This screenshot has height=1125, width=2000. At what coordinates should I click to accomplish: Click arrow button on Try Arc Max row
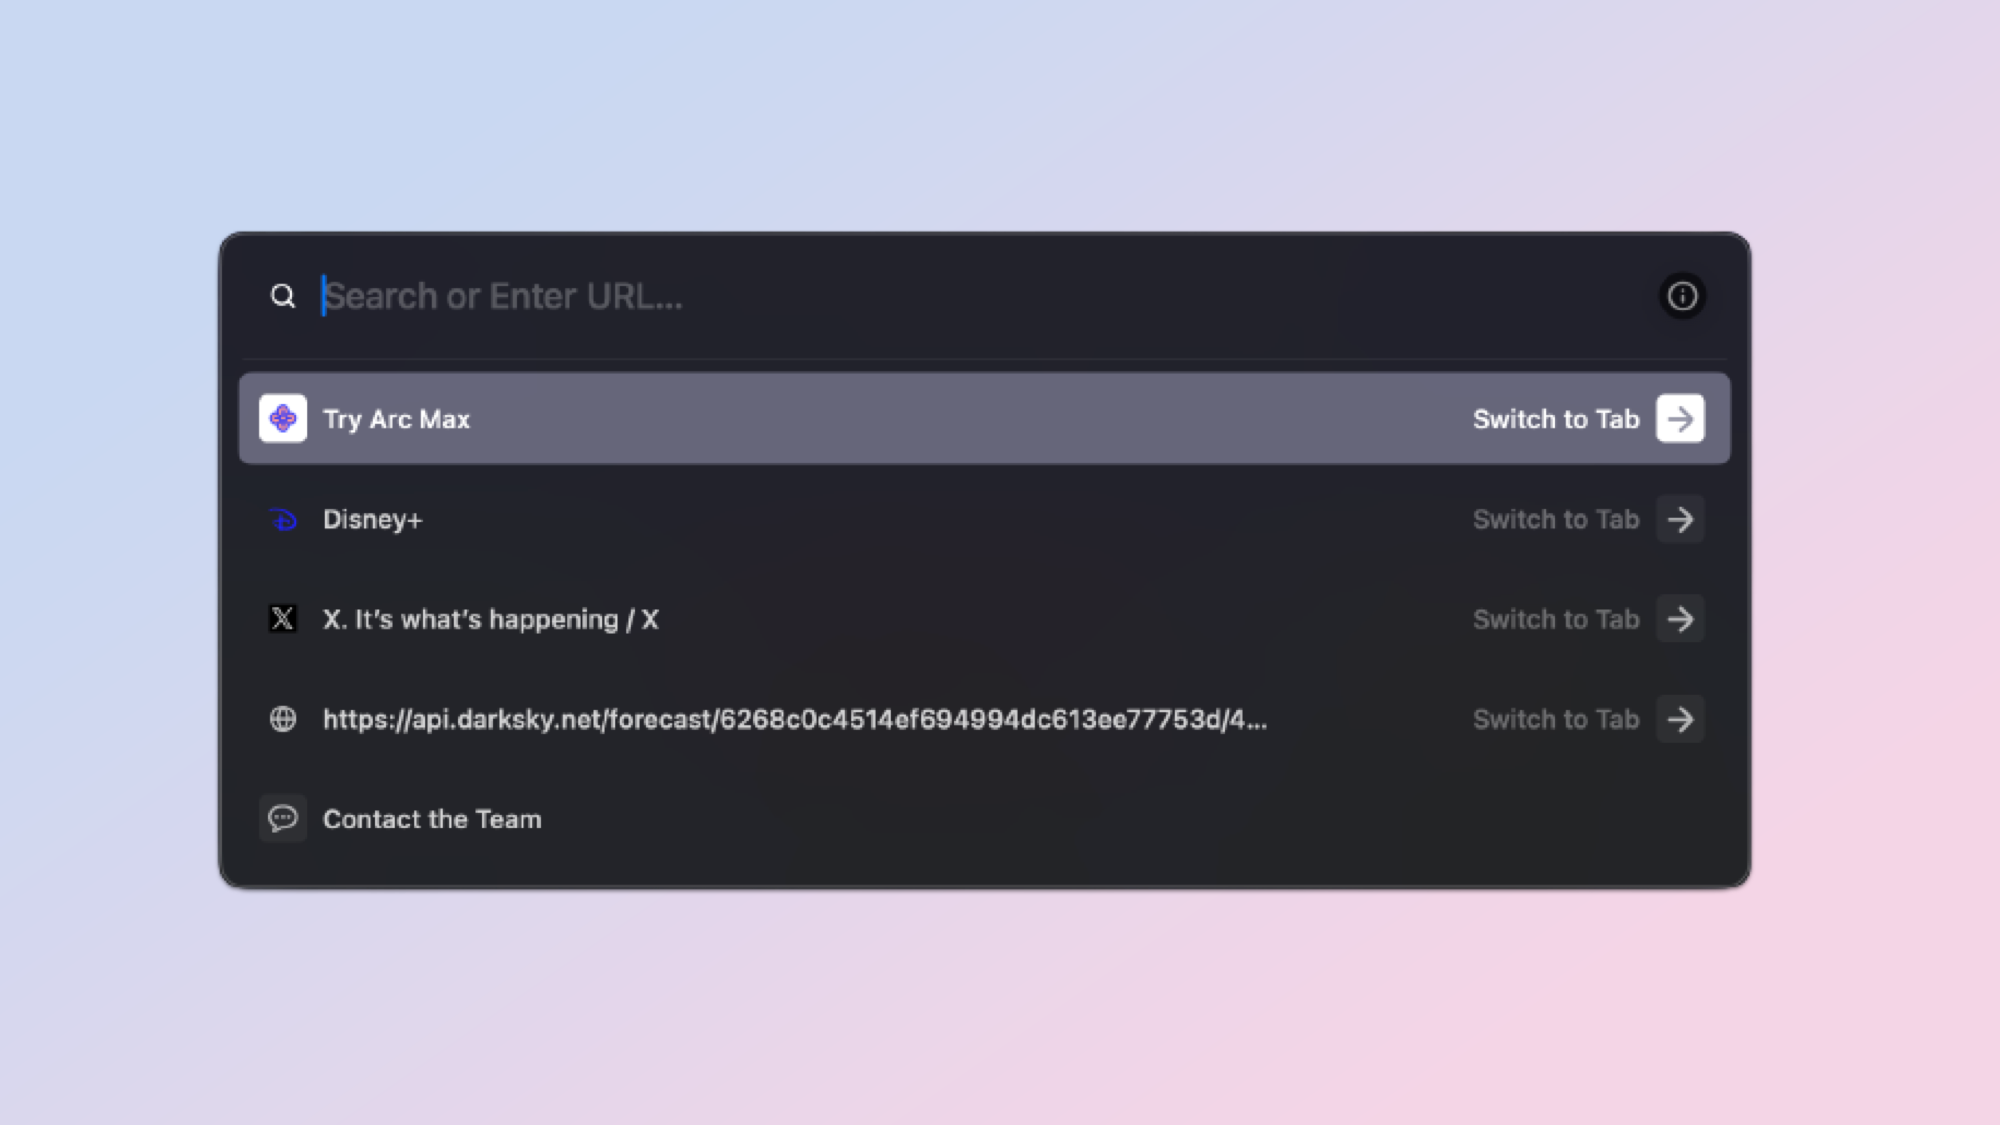pos(1680,418)
